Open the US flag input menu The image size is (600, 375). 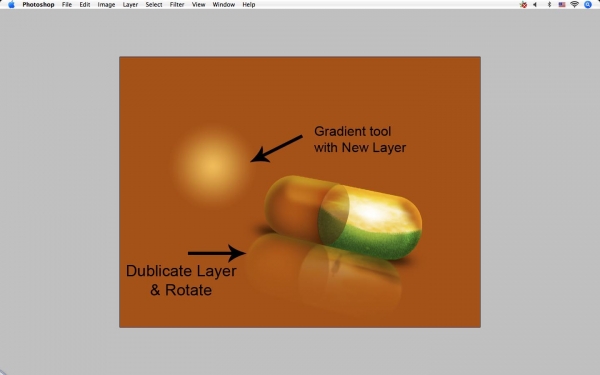tap(562, 5)
